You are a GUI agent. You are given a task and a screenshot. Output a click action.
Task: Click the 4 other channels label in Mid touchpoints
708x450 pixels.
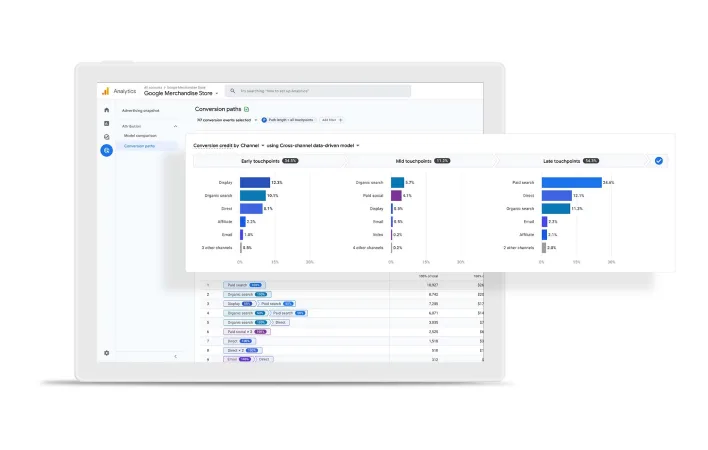(368, 248)
